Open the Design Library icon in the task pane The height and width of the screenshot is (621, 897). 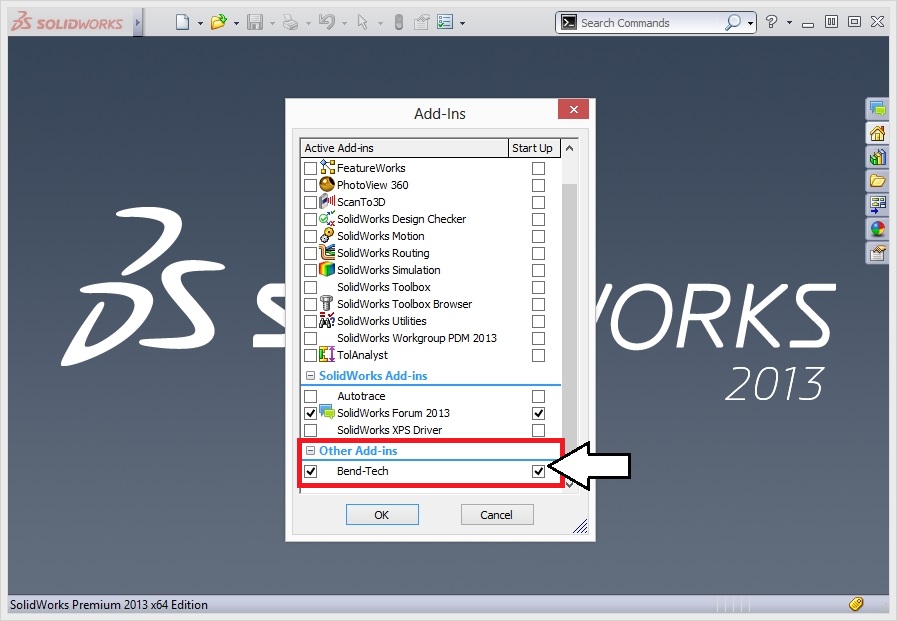pyautogui.click(x=877, y=157)
